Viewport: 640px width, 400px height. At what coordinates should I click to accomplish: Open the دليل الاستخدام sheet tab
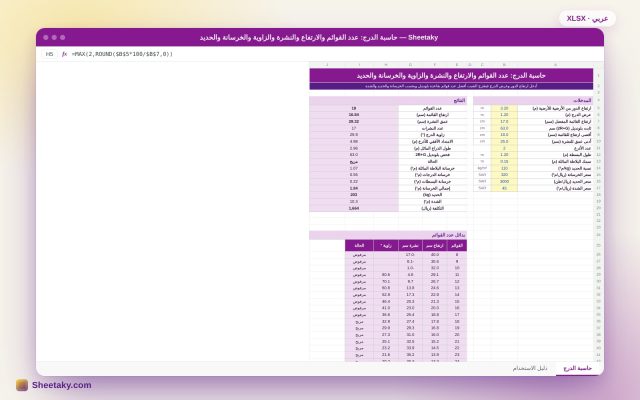click(x=530, y=368)
